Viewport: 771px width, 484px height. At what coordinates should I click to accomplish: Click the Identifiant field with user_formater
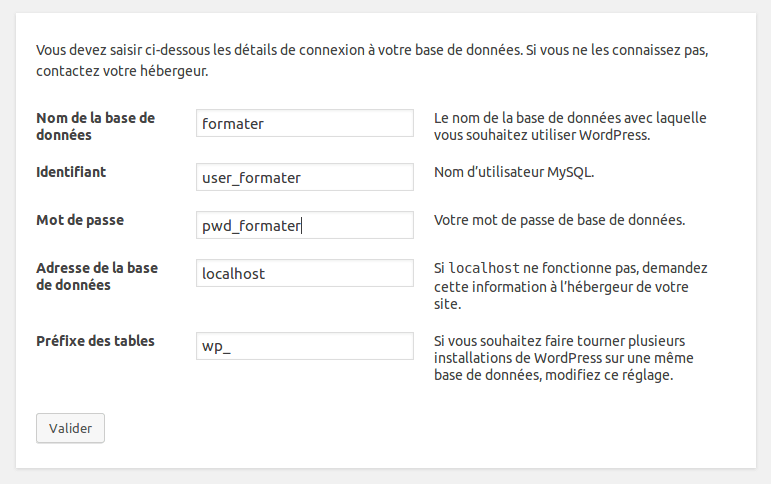pyautogui.click(x=305, y=178)
